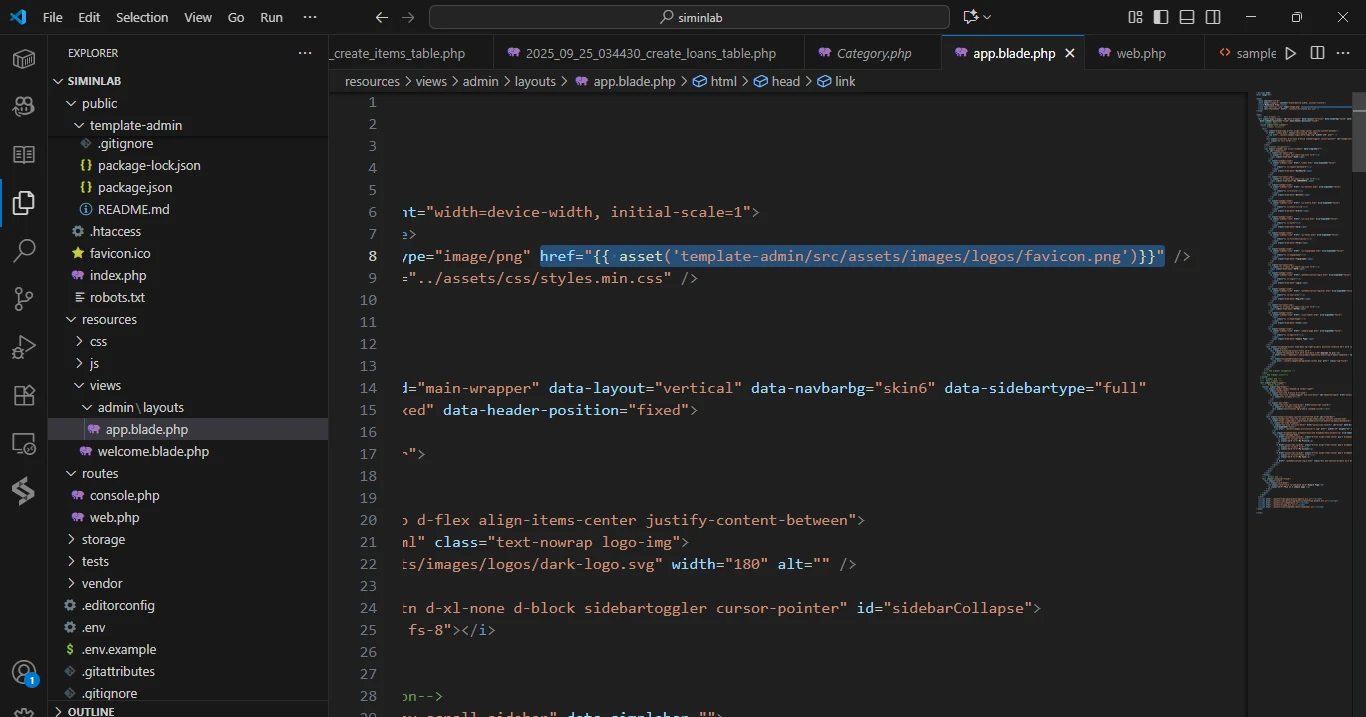Click the Accounts icon with notification badge

click(x=24, y=672)
